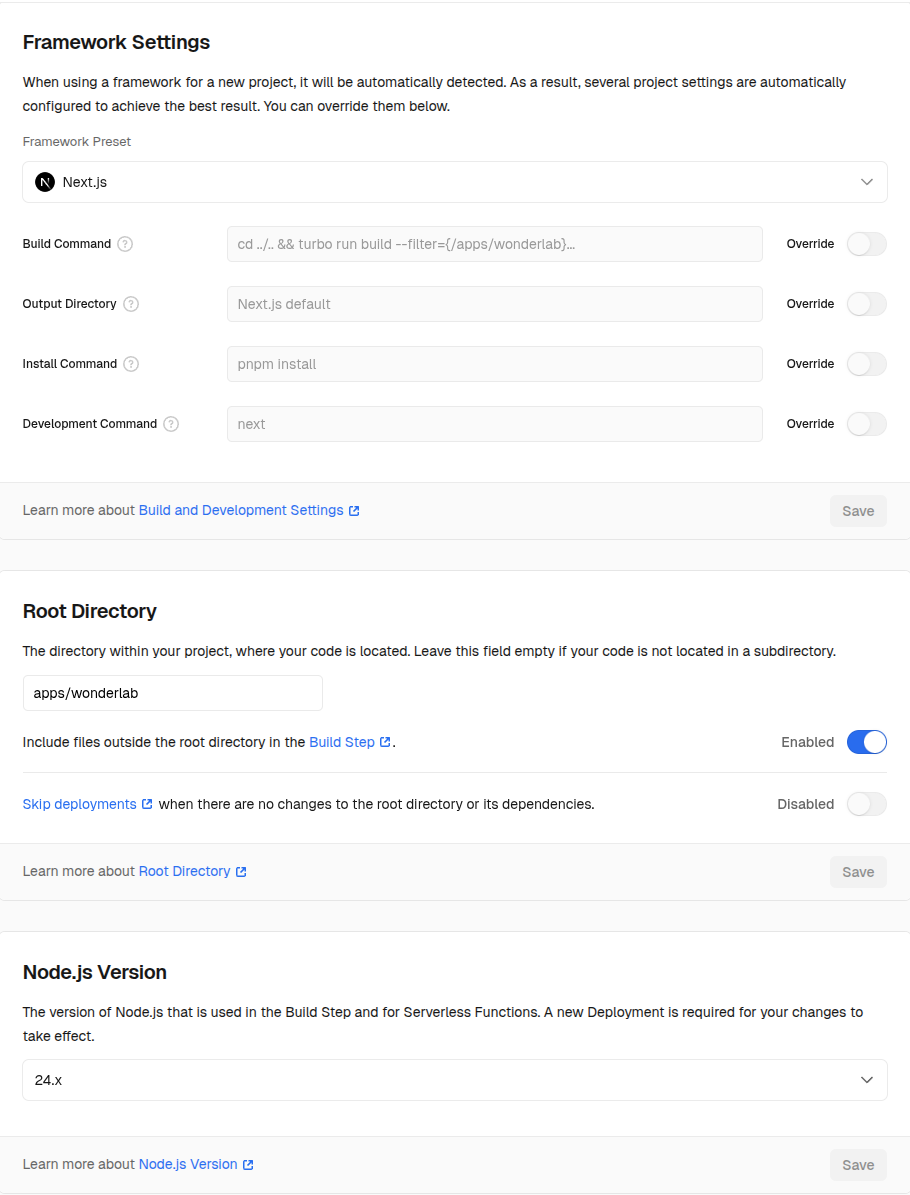Click the help icon beside Development Command
910x1195 pixels.
tap(171, 424)
